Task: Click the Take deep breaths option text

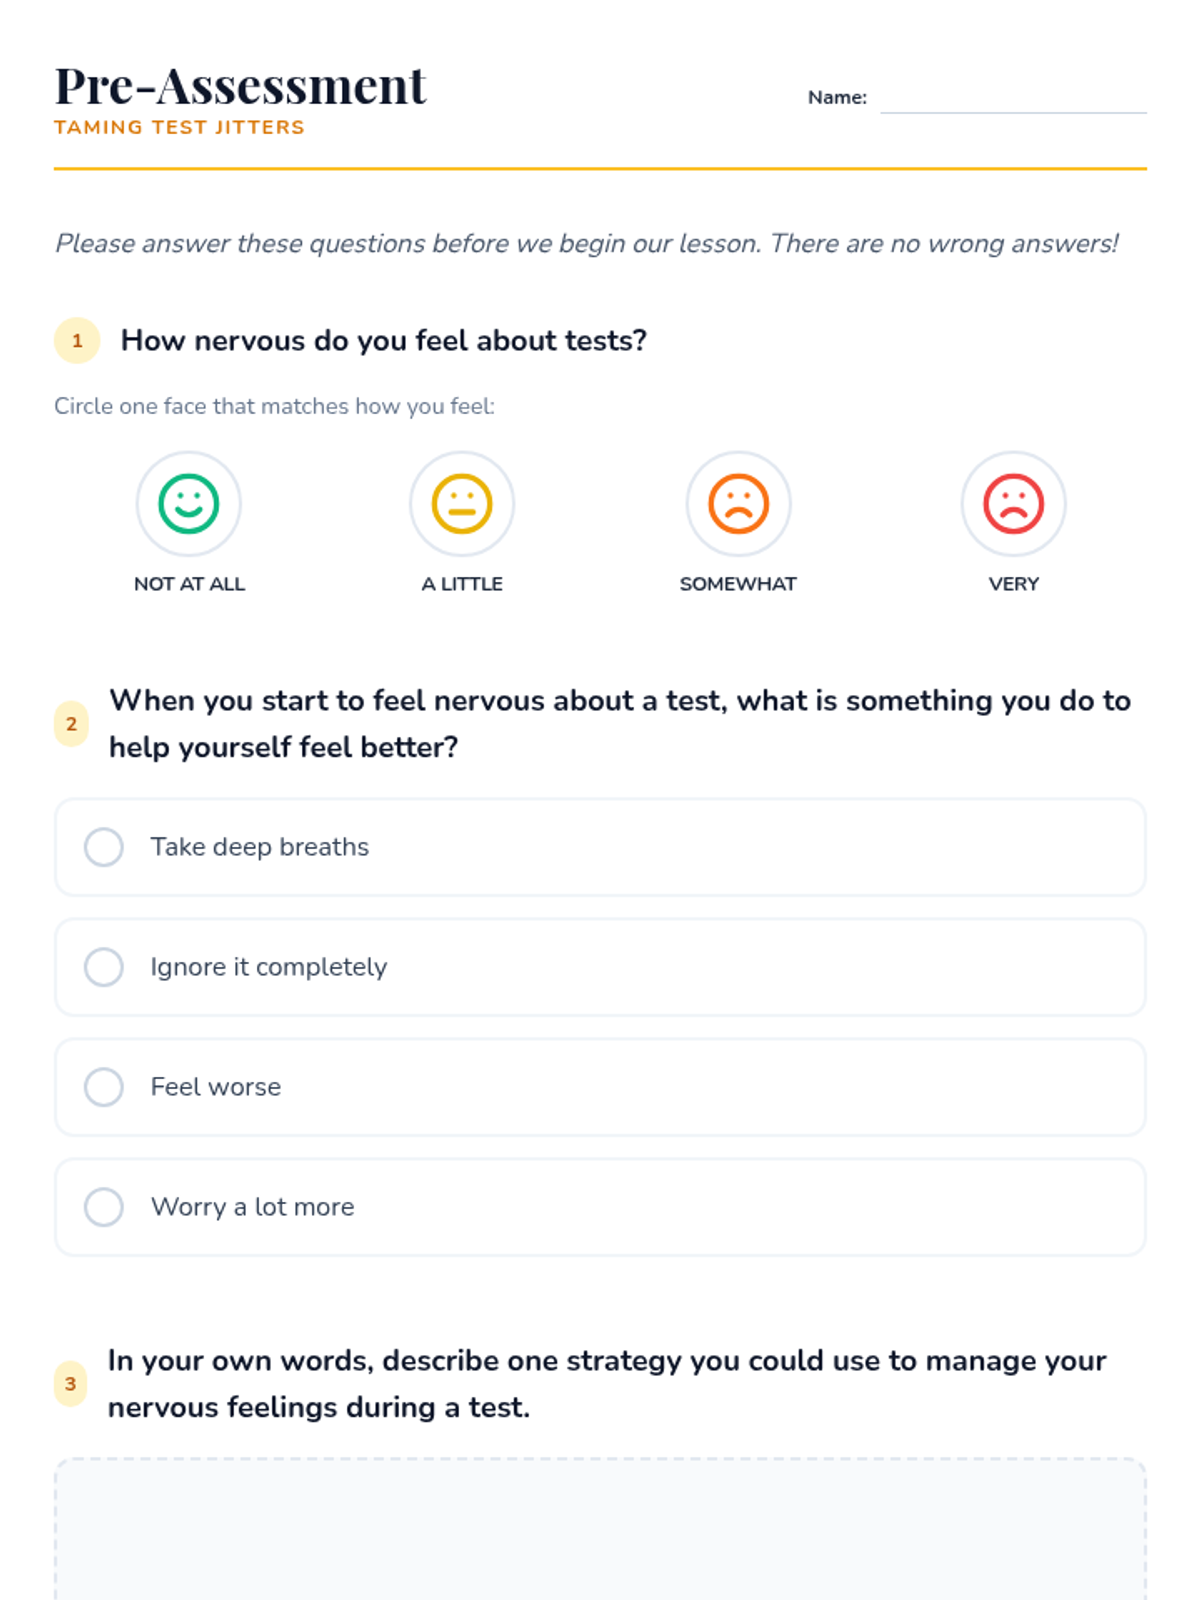Action: click(260, 847)
